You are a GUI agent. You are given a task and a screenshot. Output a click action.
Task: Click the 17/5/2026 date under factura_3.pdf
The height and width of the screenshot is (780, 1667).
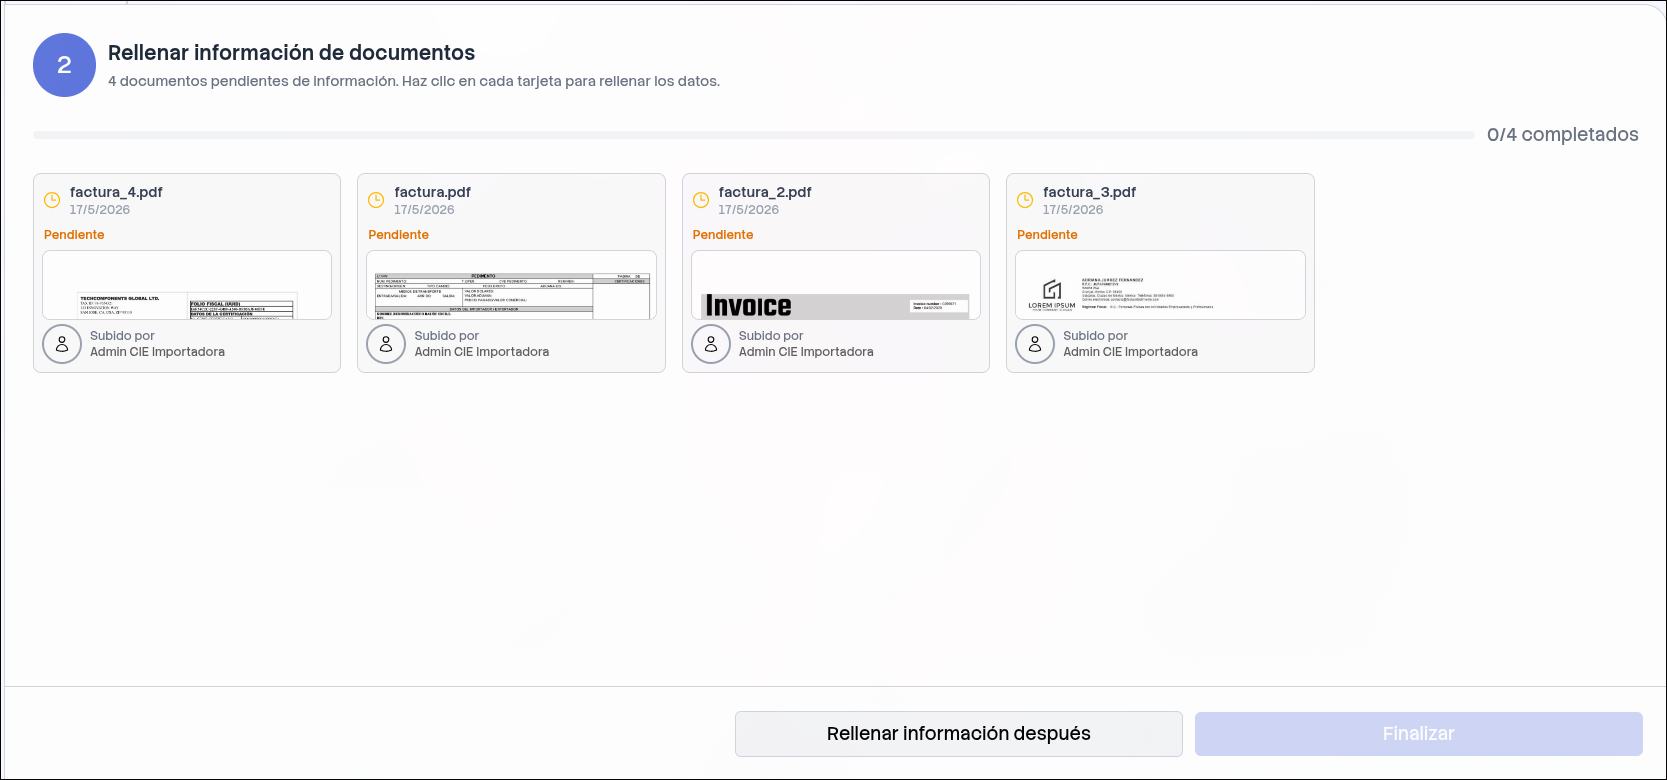(1073, 210)
